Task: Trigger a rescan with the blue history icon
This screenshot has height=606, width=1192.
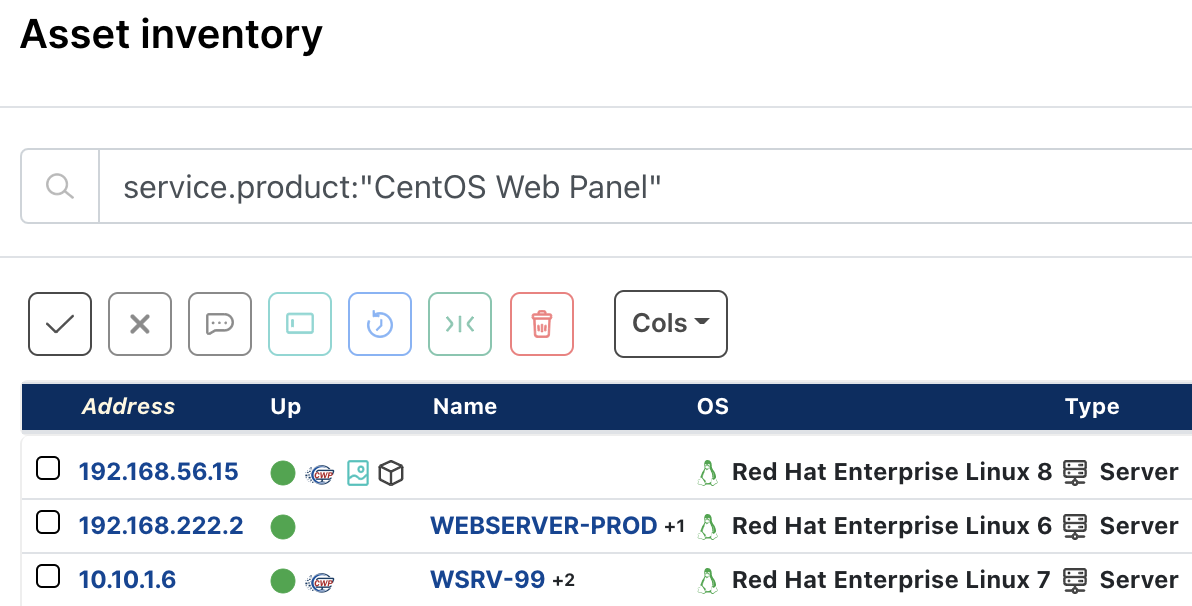Action: [x=380, y=323]
